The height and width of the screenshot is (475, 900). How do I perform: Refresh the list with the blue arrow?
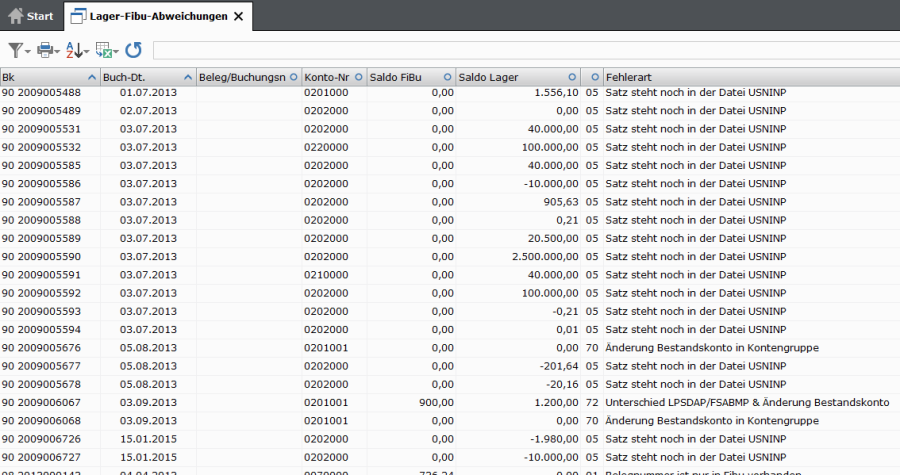[133, 50]
